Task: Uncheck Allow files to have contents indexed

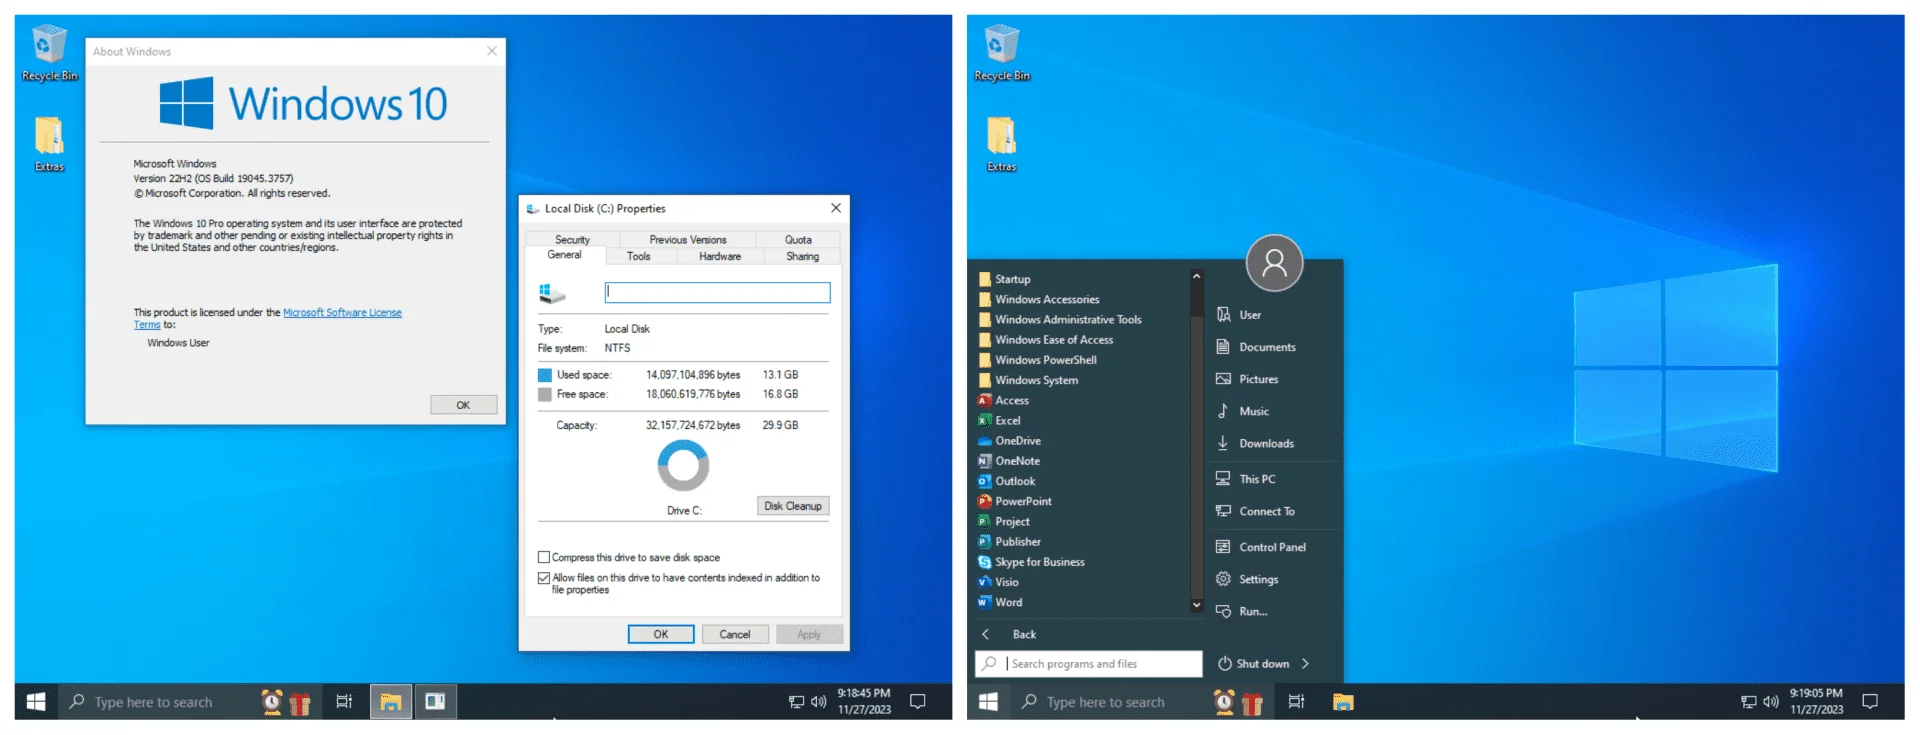Action: [x=544, y=578]
